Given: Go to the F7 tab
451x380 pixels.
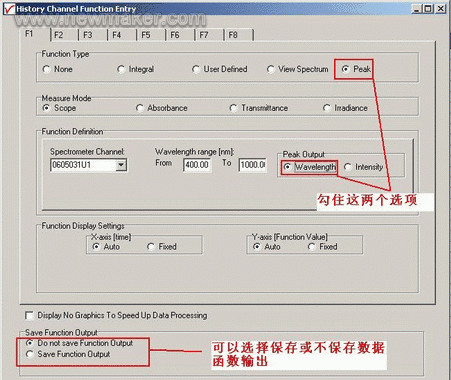Looking at the screenshot, I should pyautogui.click(x=209, y=35).
